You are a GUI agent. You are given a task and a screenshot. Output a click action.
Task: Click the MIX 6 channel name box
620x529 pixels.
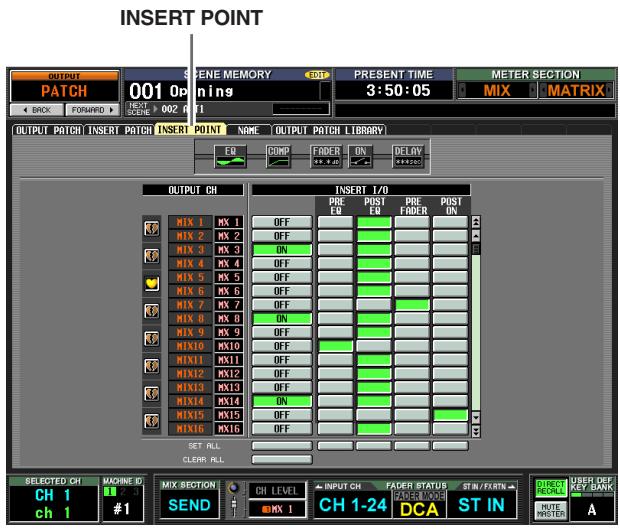[190, 291]
